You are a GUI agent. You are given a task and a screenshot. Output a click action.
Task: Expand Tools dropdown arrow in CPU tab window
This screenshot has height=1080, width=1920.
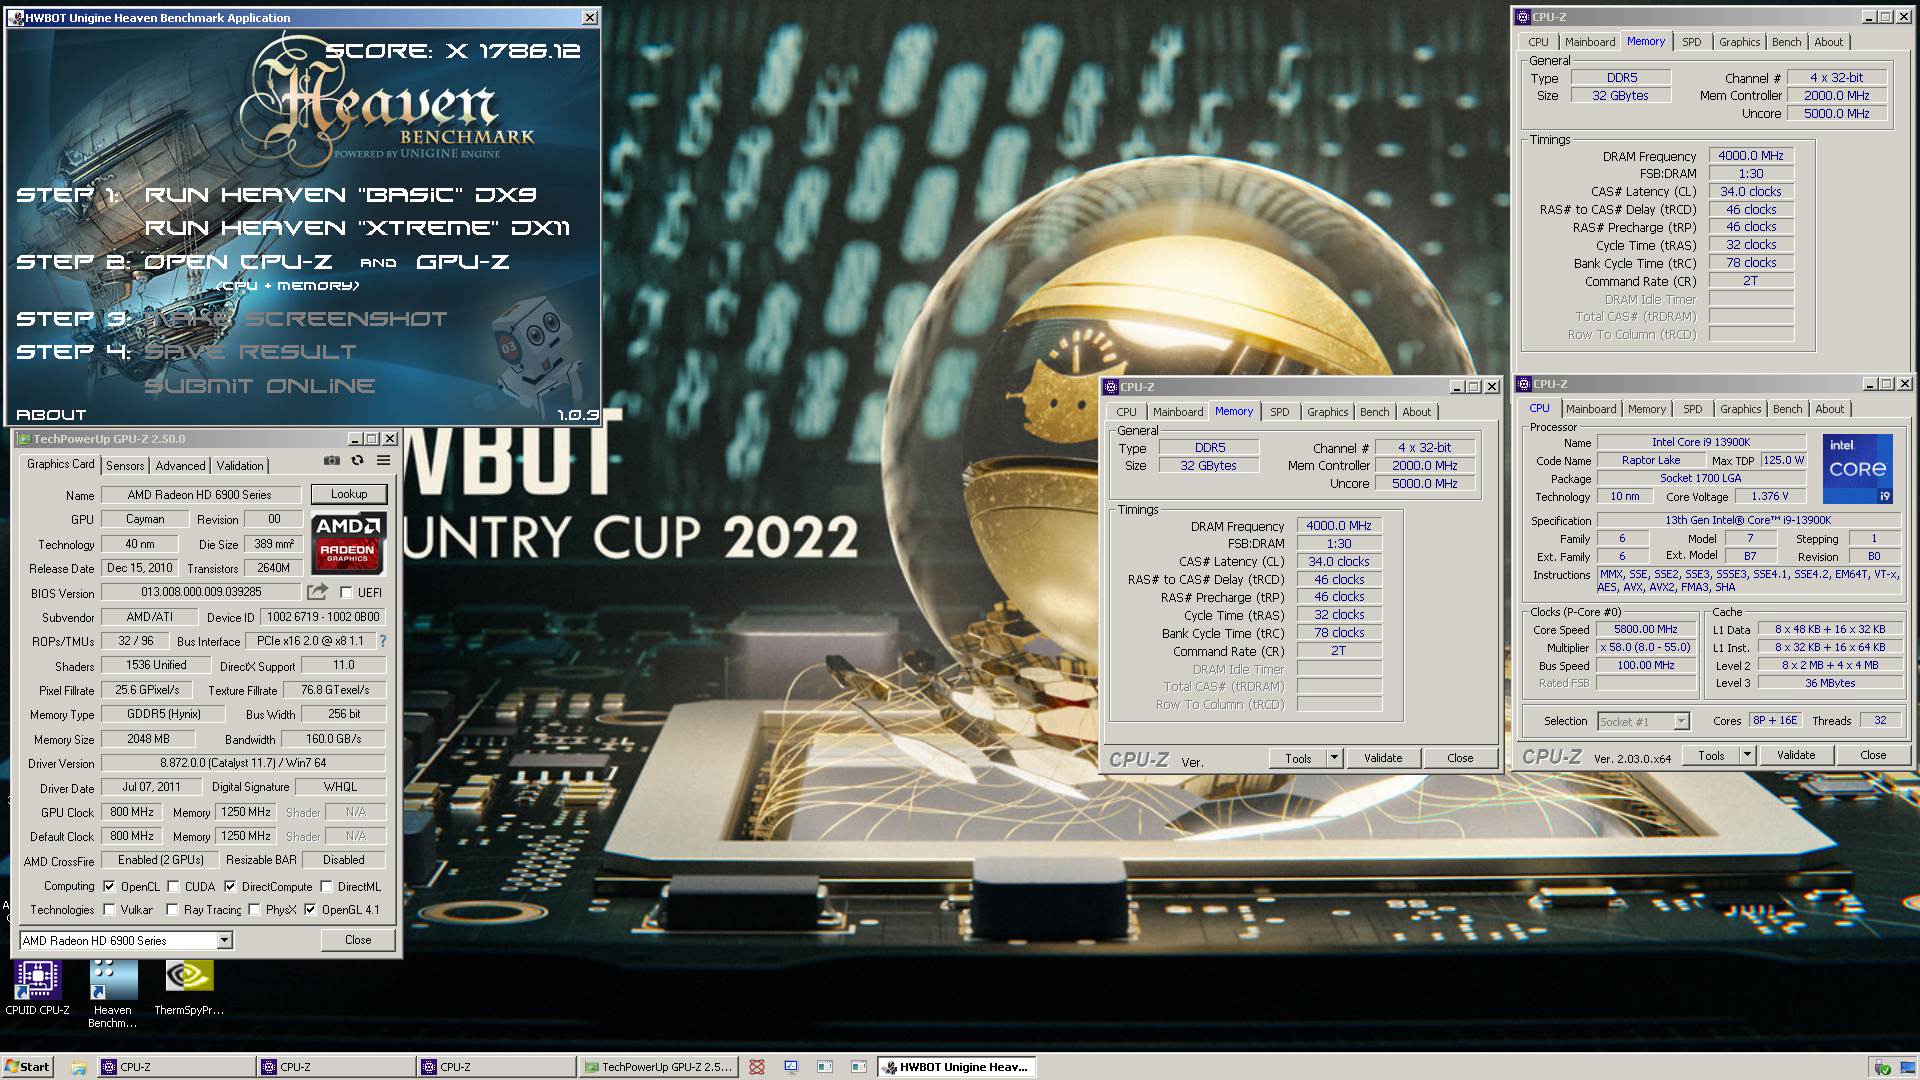coord(1747,755)
